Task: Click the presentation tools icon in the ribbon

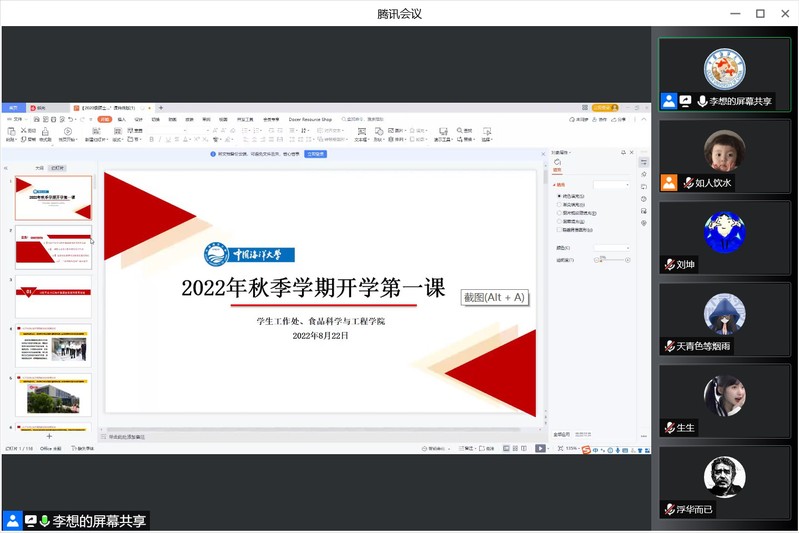Action: [443, 131]
